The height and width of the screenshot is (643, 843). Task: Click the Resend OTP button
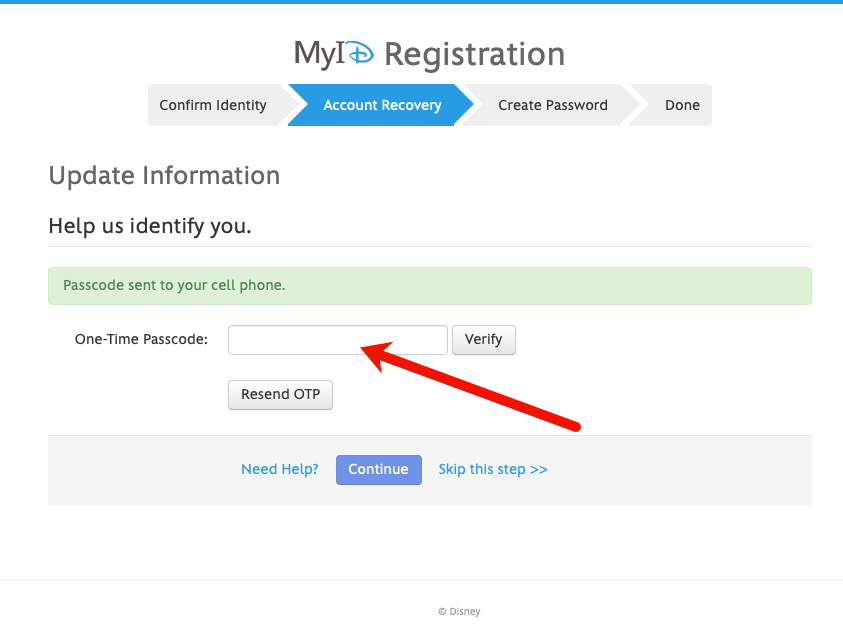click(280, 395)
